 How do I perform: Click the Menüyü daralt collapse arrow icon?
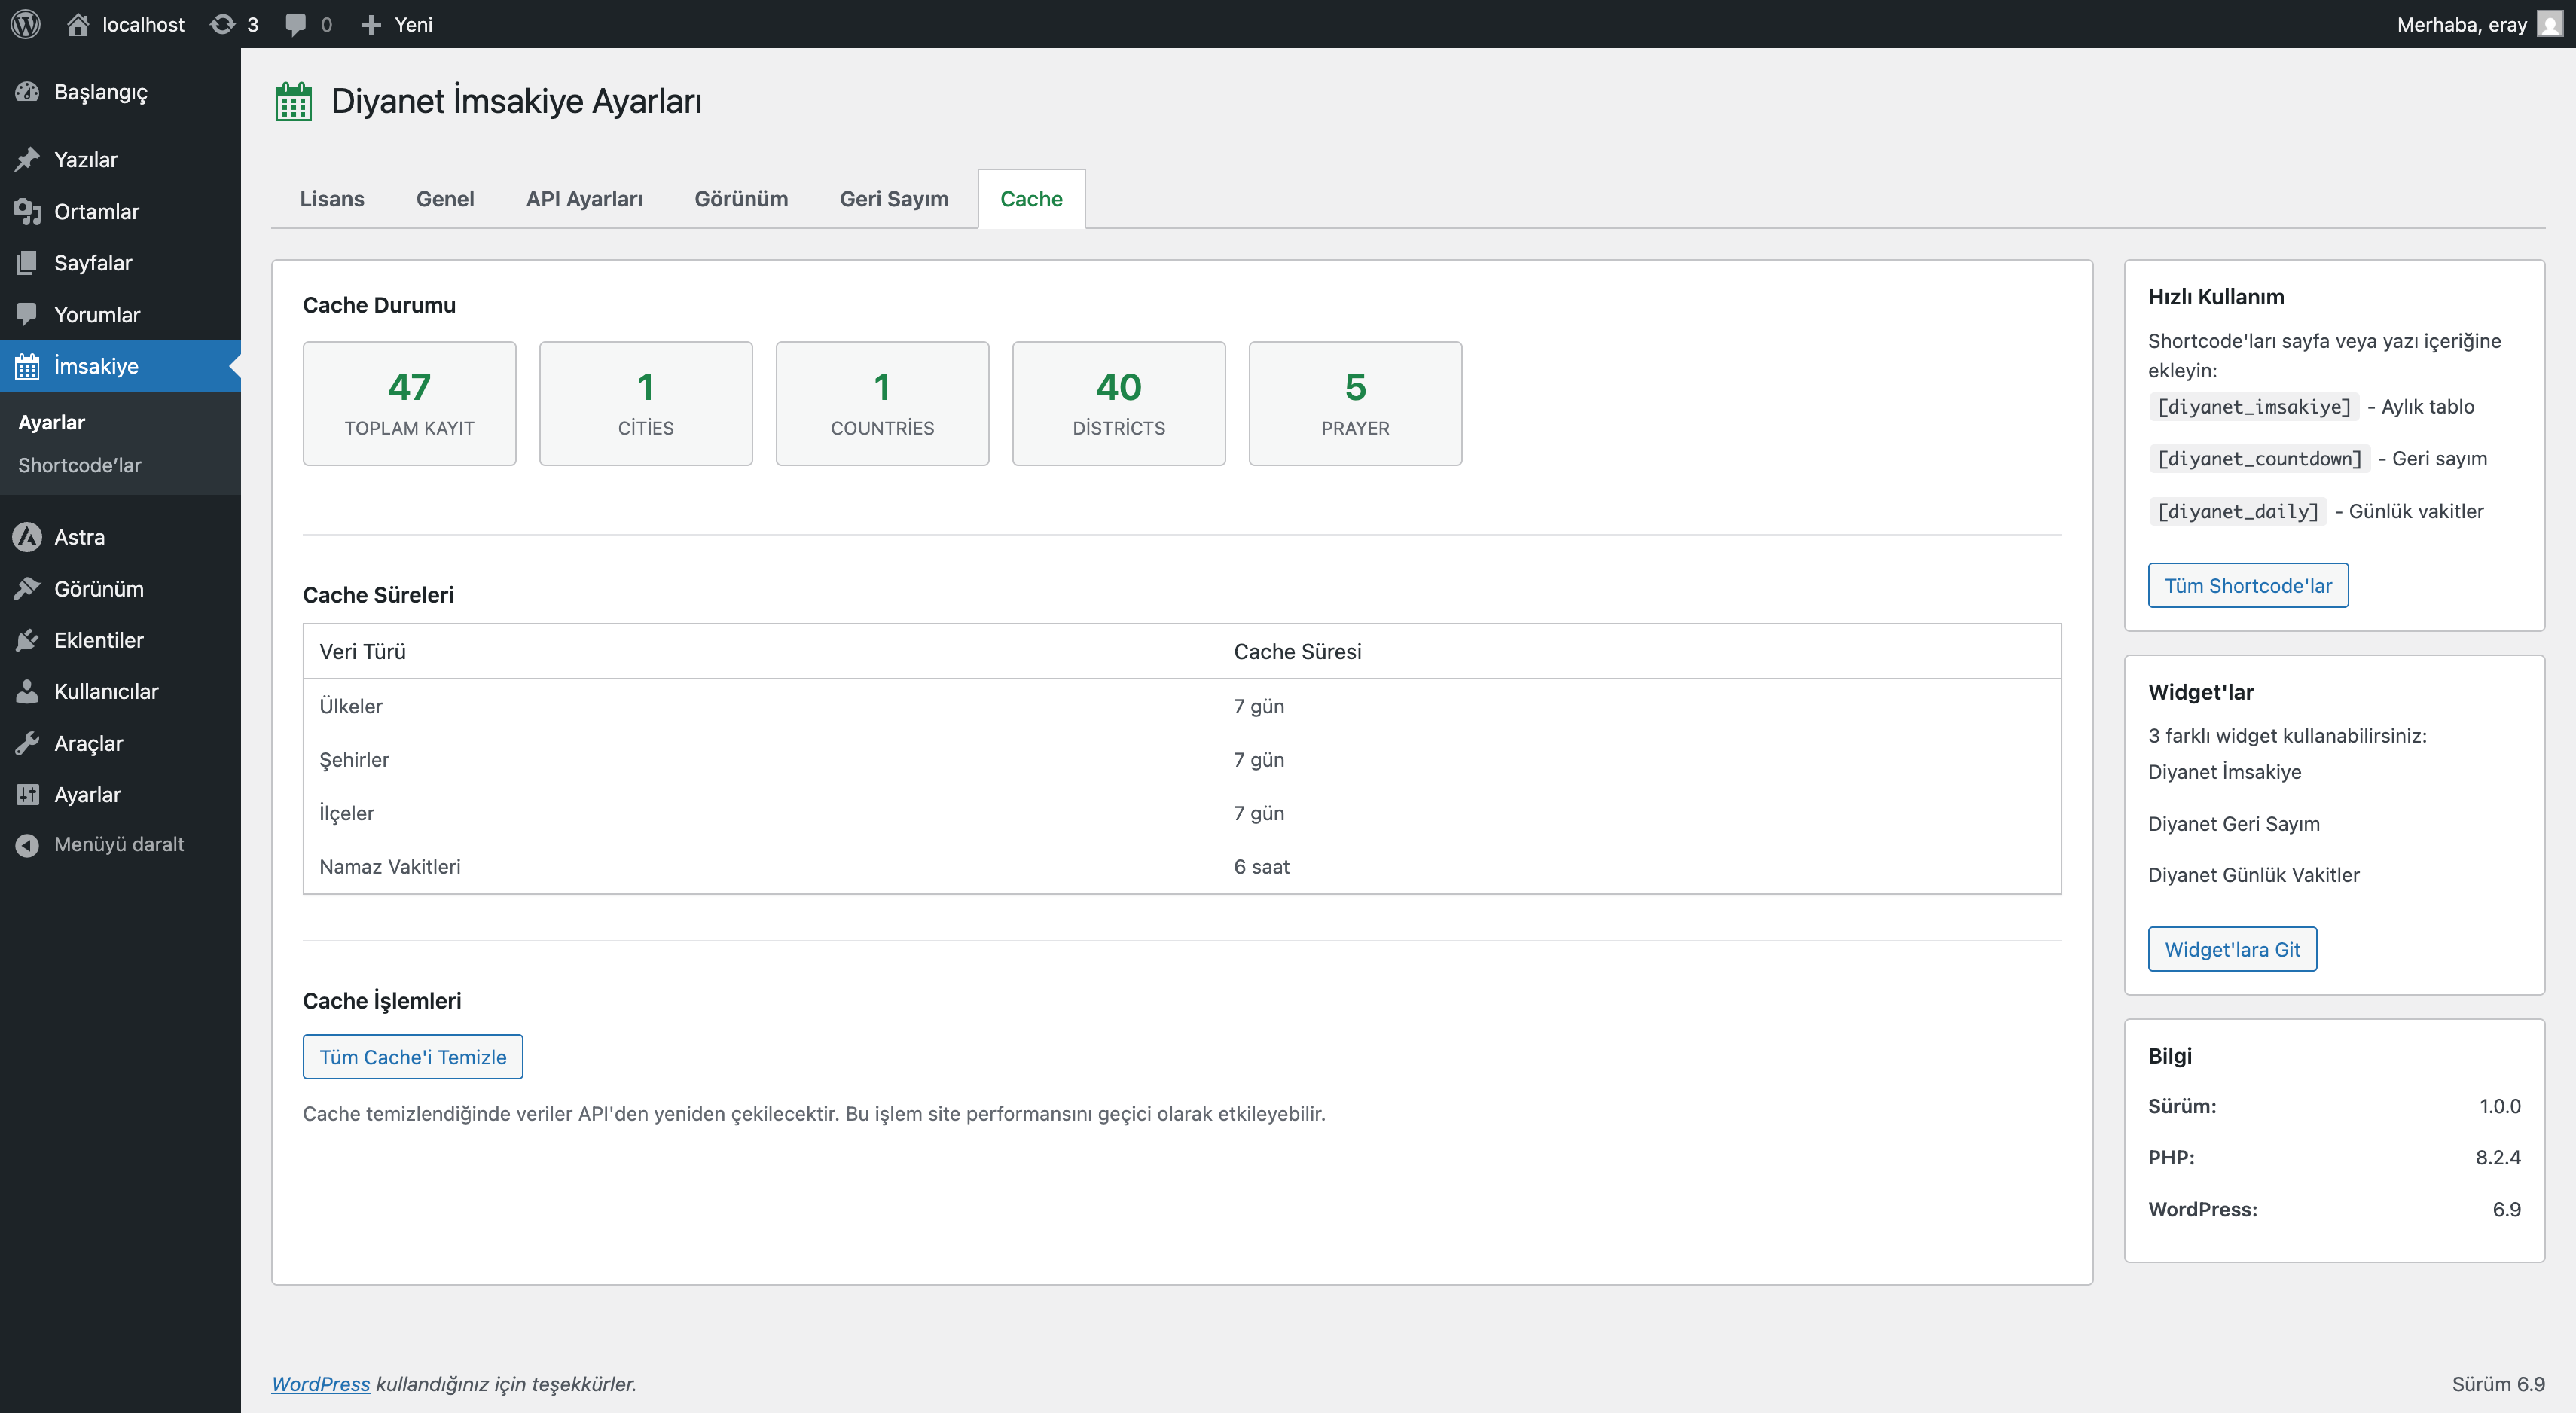click(x=27, y=845)
